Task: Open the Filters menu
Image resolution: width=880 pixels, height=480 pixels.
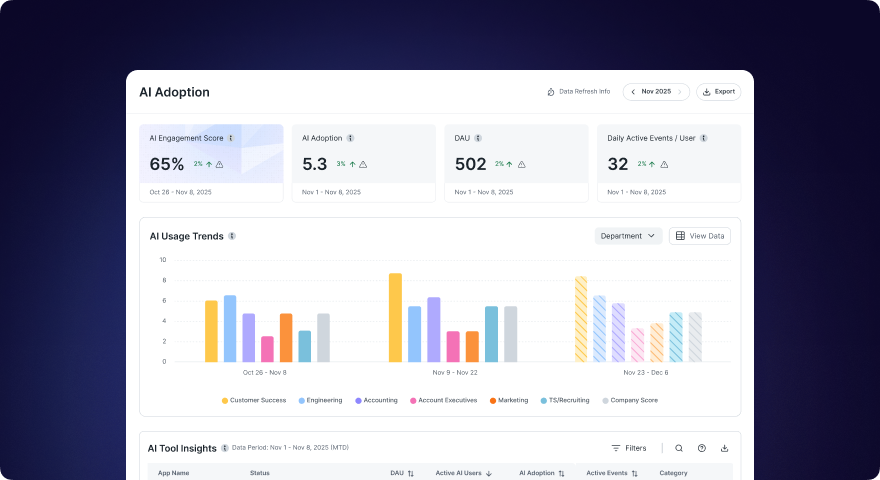Action: [x=629, y=449]
